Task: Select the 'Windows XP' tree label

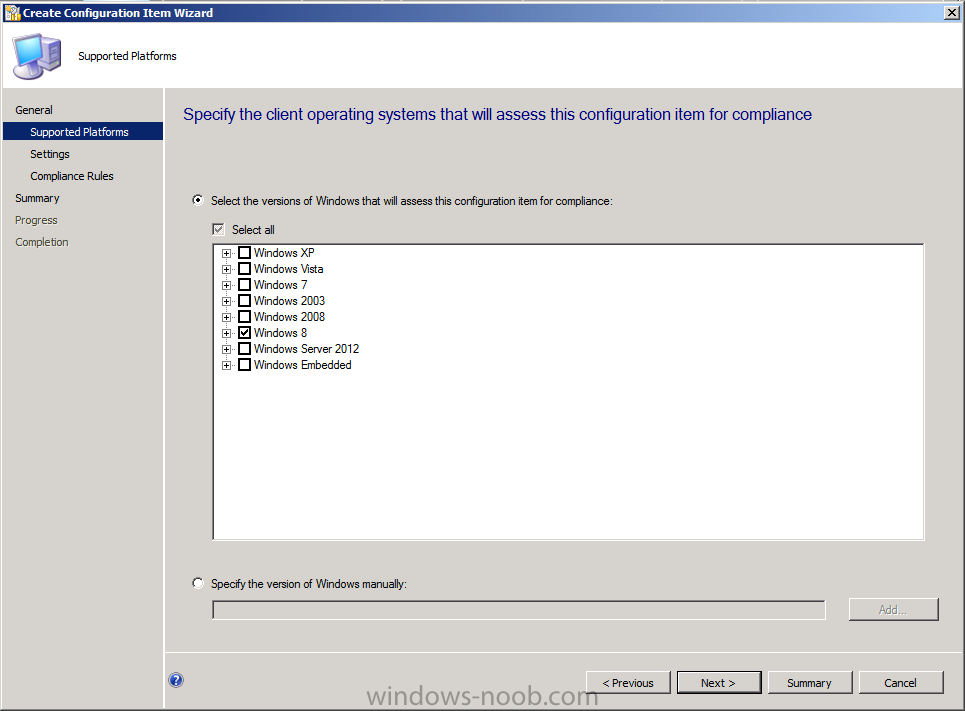Action: 284,252
